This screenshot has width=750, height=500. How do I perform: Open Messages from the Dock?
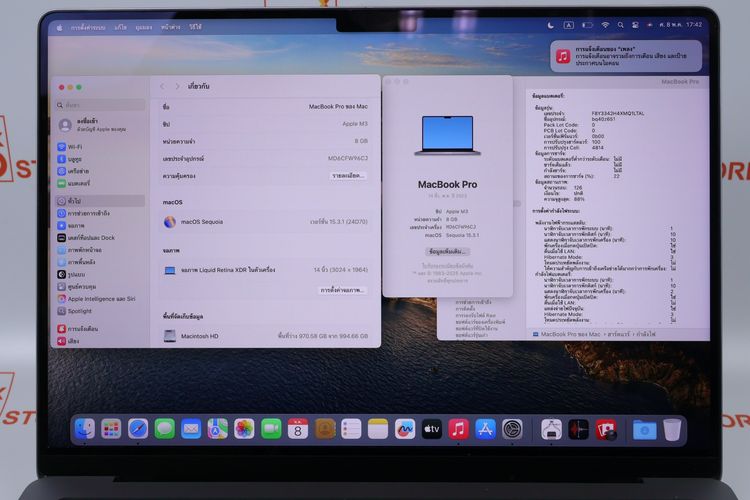(x=165, y=429)
